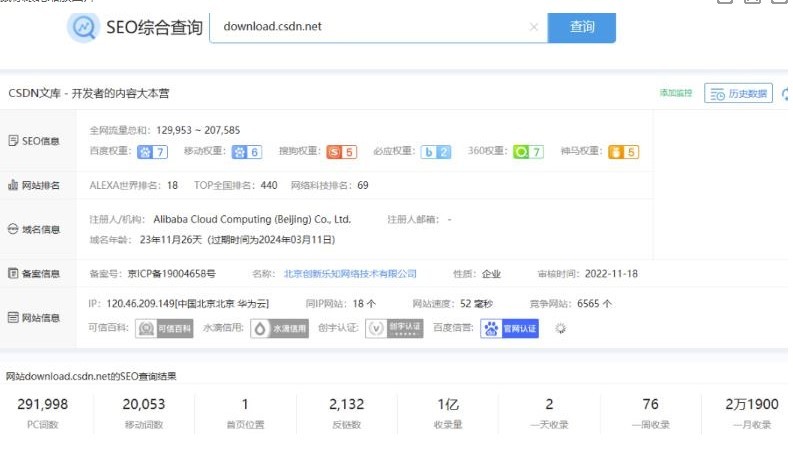This screenshot has width=793, height=450.
Task: Click the TOP全国排名 value 440
Action: click(269, 186)
